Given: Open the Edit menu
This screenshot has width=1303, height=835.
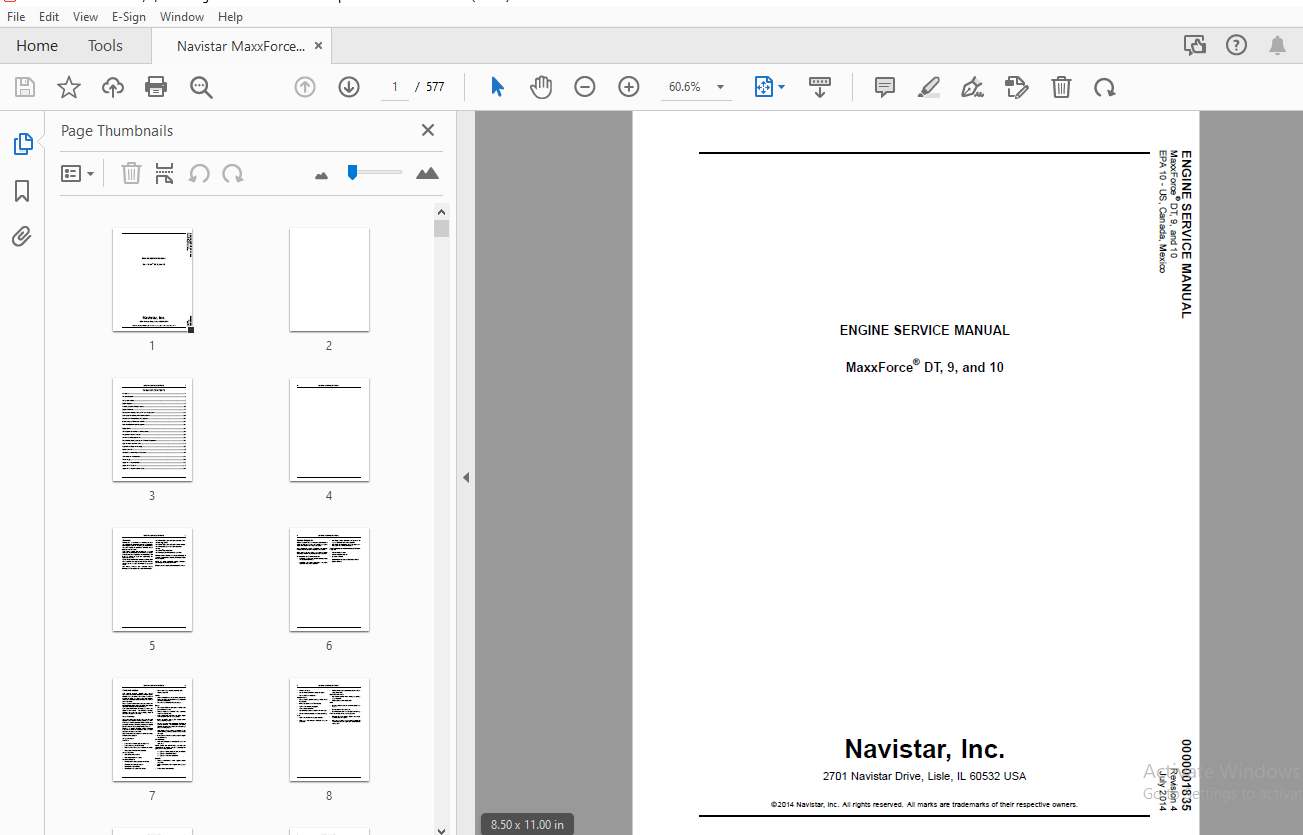Looking at the screenshot, I should coord(49,17).
